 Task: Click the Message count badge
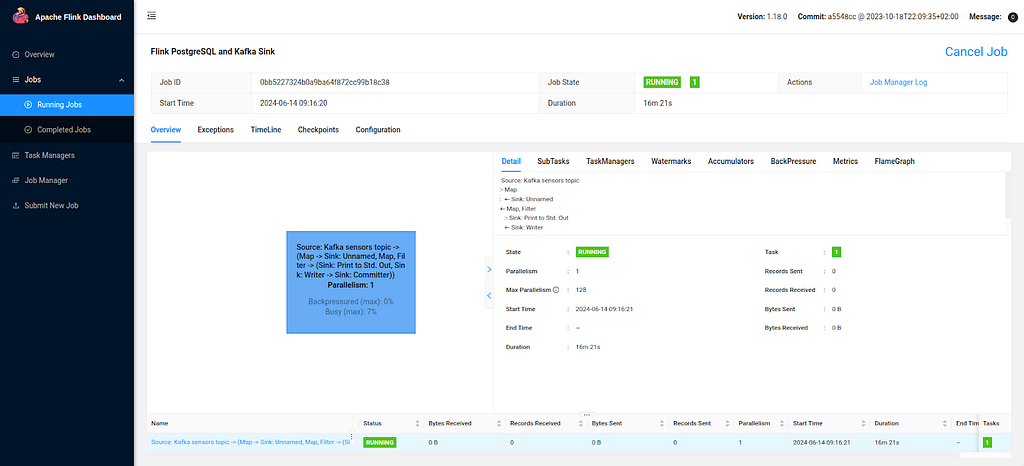pyautogui.click(x=1012, y=17)
